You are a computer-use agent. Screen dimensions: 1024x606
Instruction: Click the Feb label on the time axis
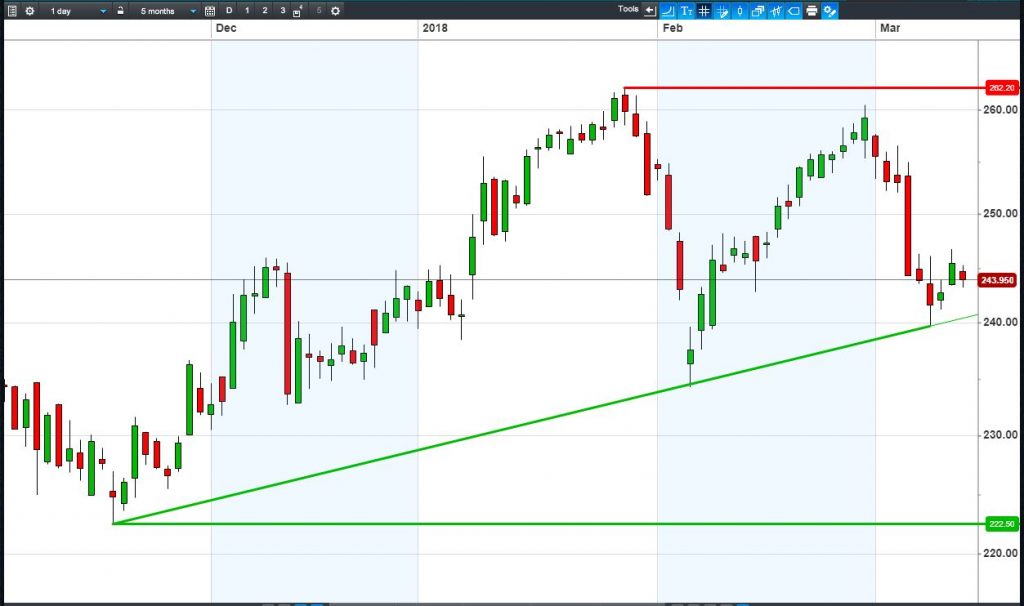coord(673,28)
